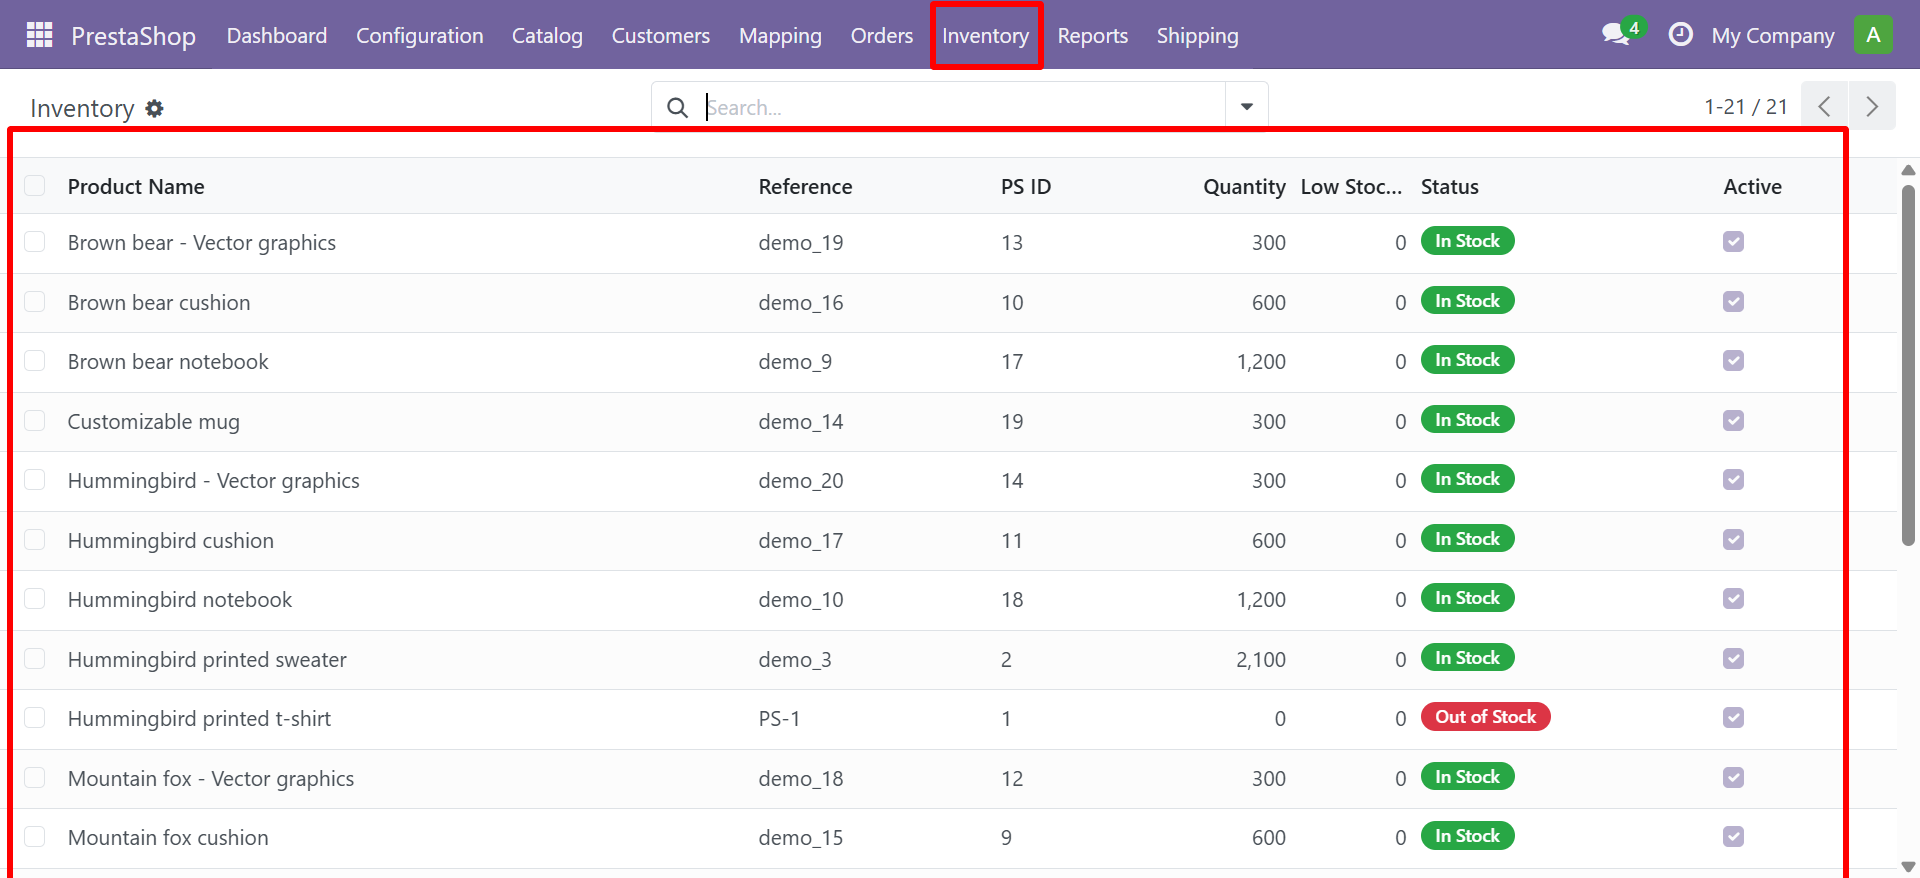1920x878 pixels.
Task: Click the user avatar A icon
Action: (x=1872, y=35)
